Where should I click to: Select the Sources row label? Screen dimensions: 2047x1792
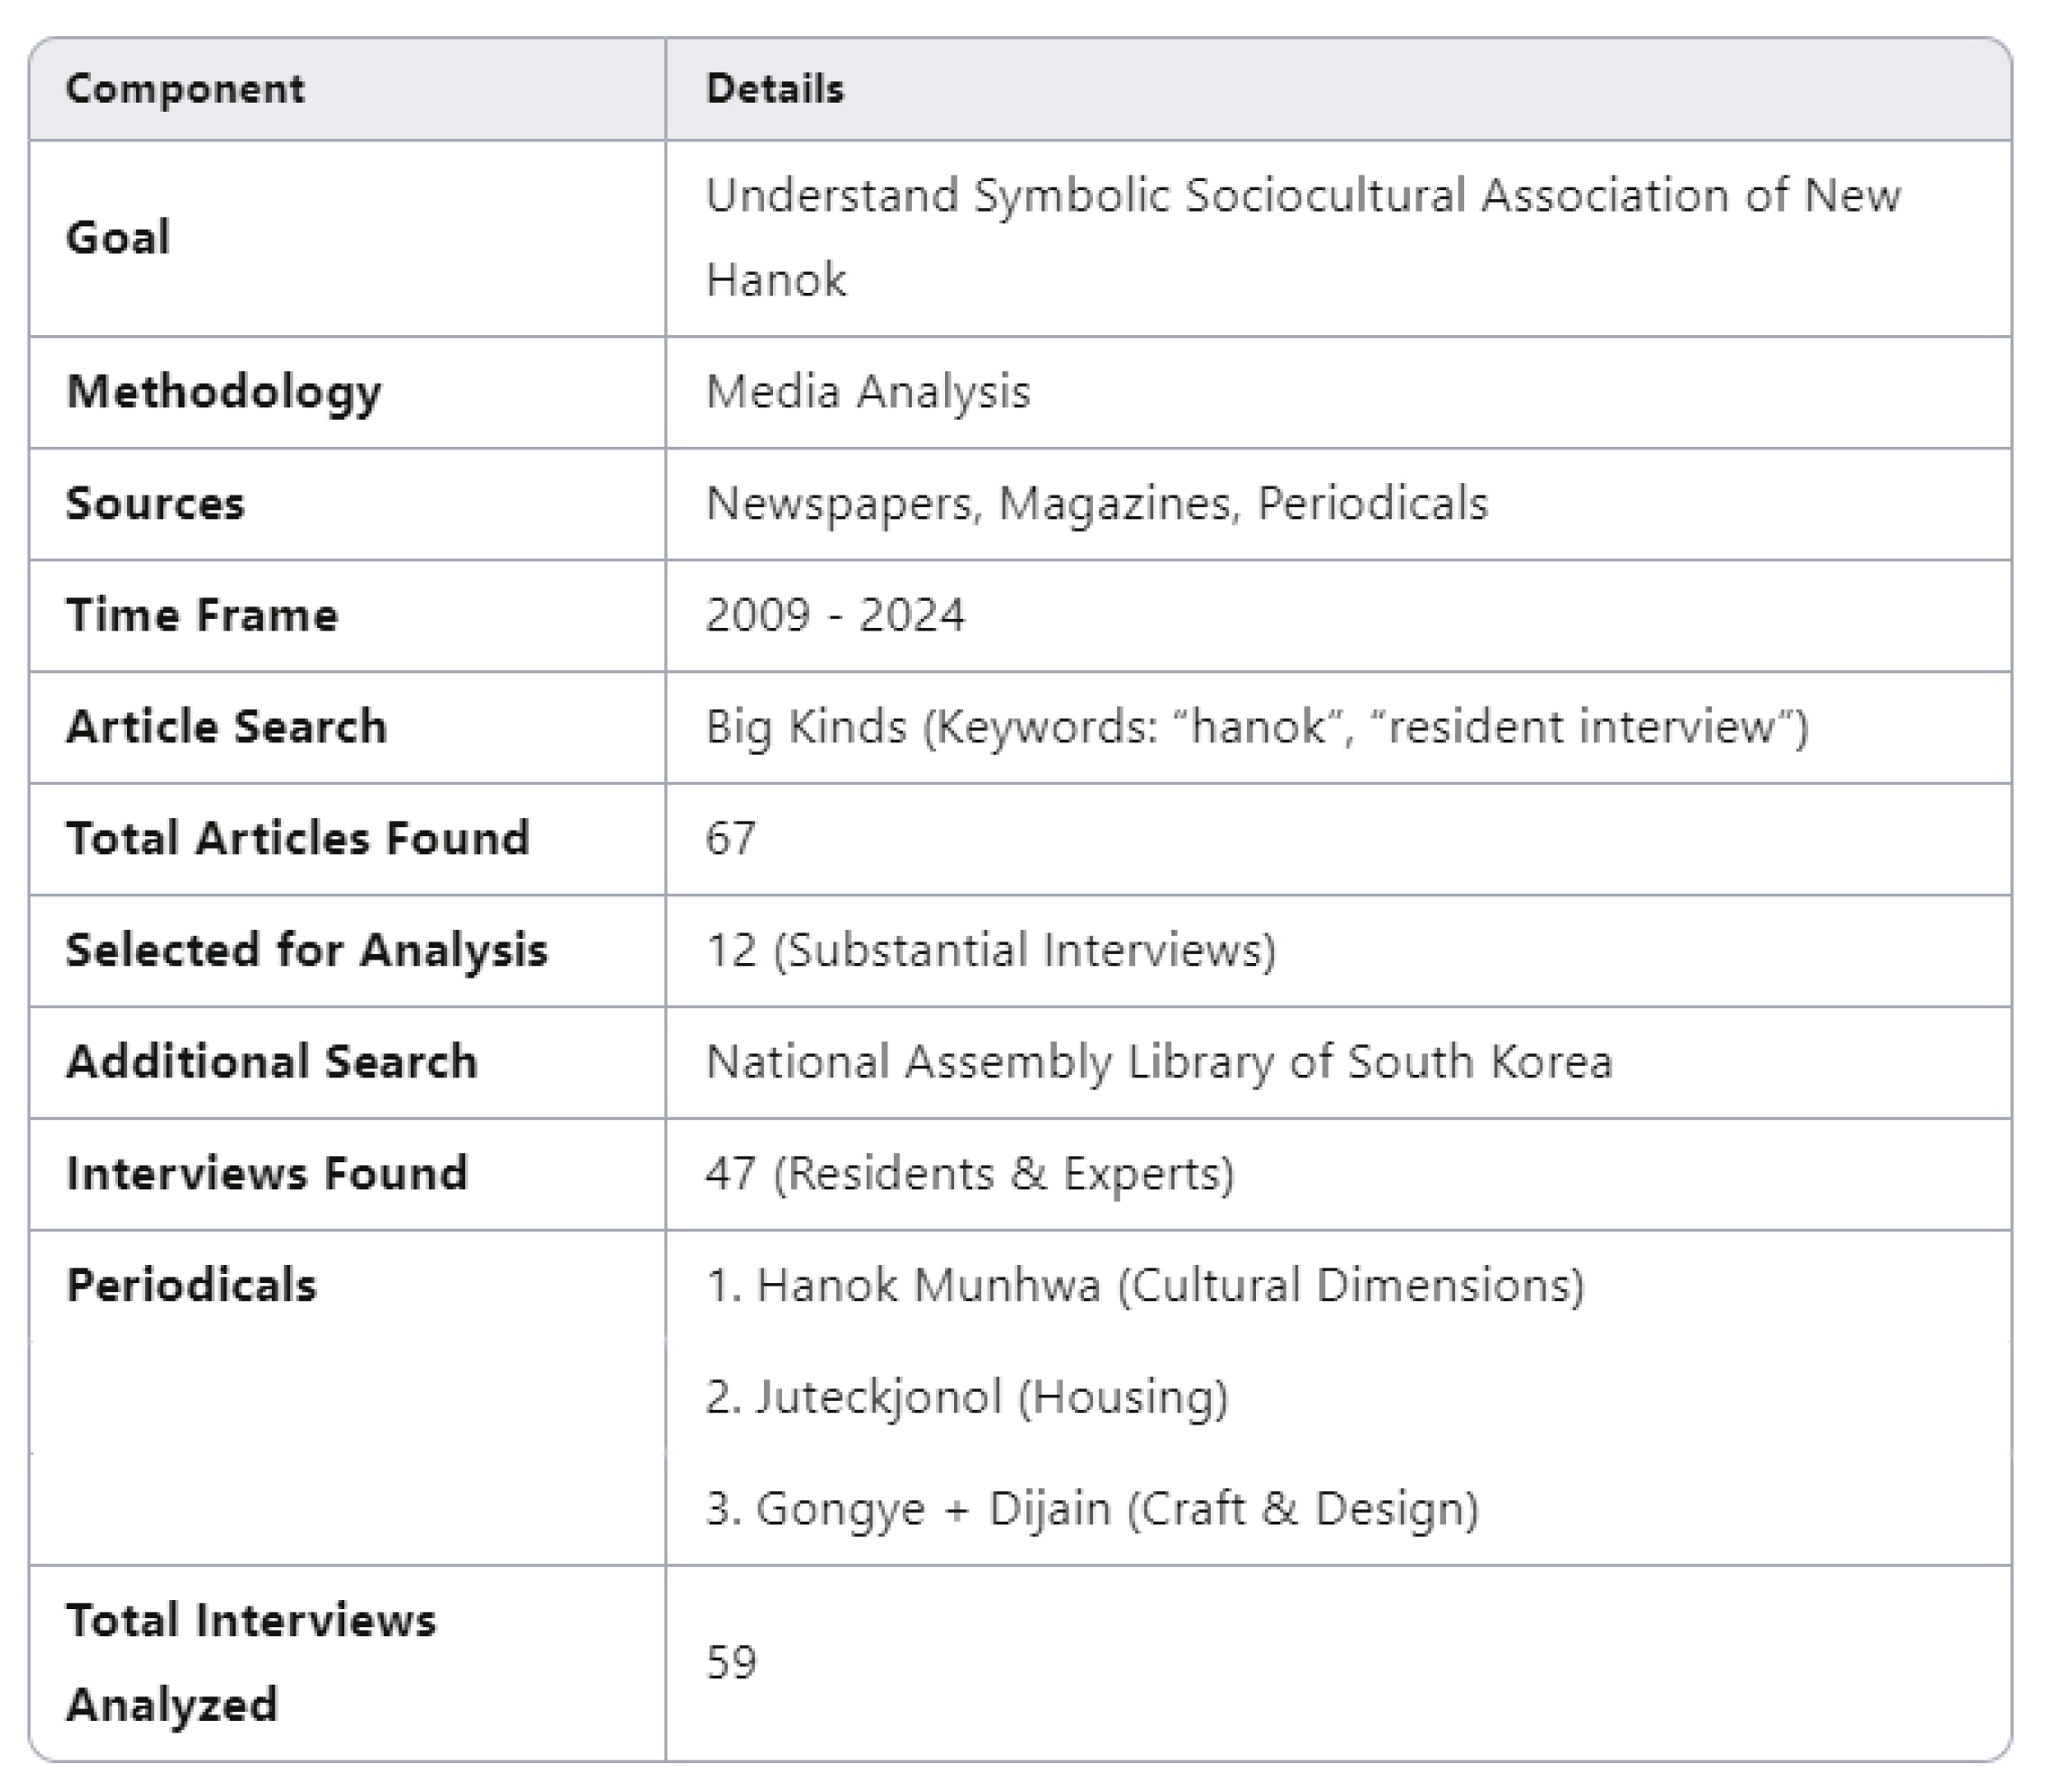click(x=155, y=503)
